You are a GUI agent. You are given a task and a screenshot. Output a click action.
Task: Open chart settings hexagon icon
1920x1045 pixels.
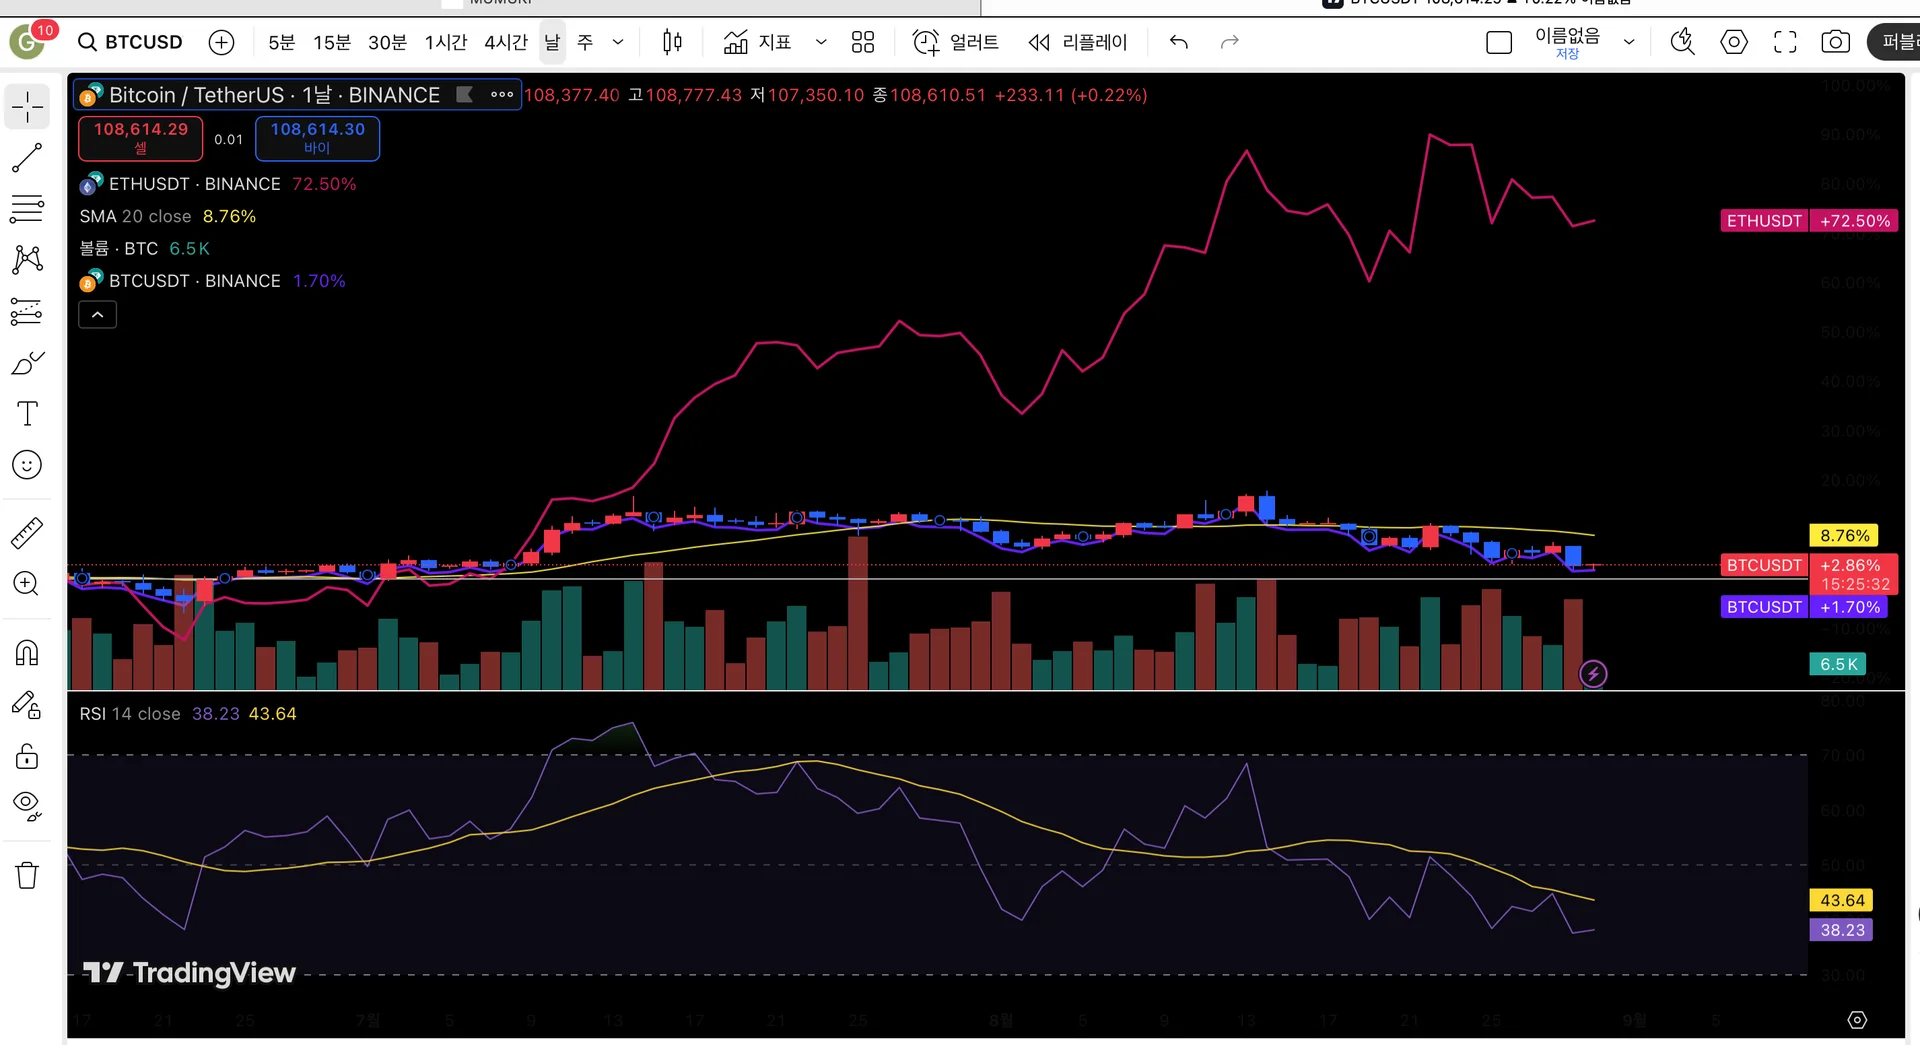click(1734, 42)
